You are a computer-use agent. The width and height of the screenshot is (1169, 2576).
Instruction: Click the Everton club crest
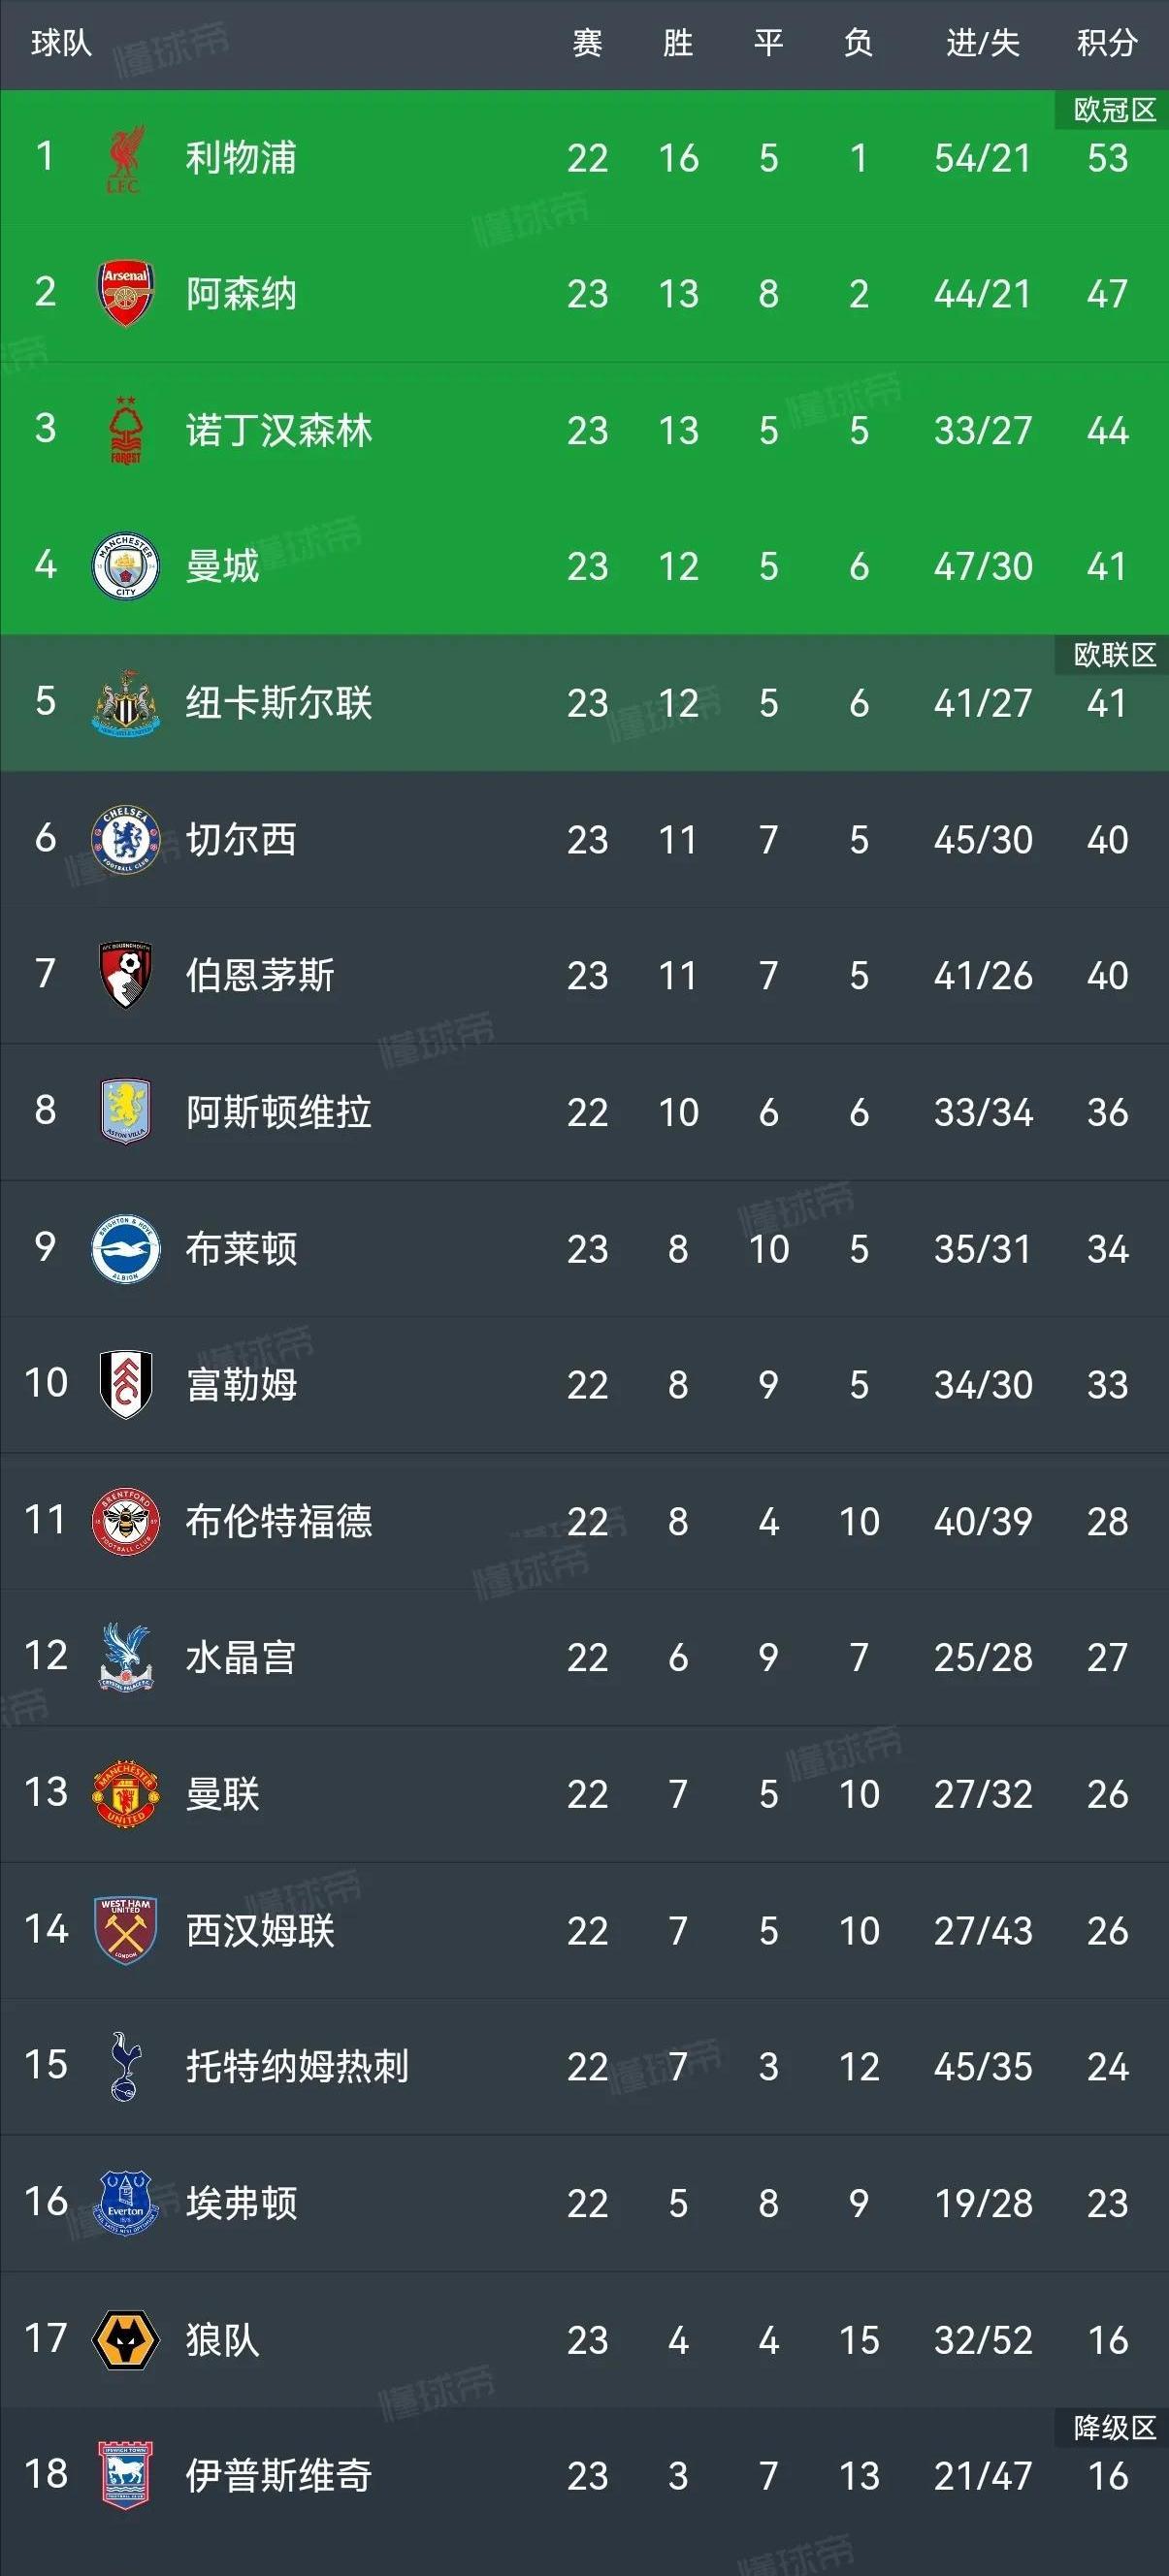[x=125, y=2202]
